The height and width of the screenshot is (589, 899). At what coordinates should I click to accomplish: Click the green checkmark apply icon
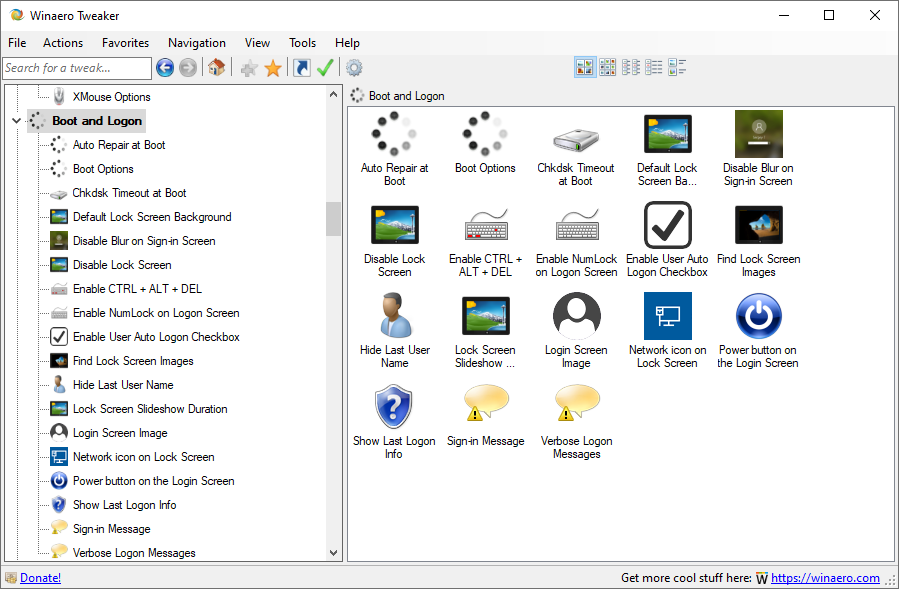click(x=325, y=68)
